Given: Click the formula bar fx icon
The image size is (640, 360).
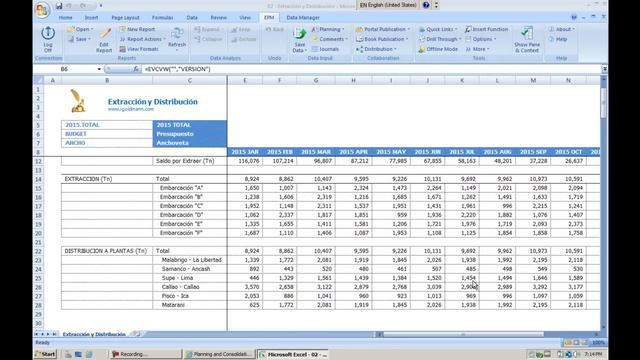Looking at the screenshot, I should [x=136, y=69].
